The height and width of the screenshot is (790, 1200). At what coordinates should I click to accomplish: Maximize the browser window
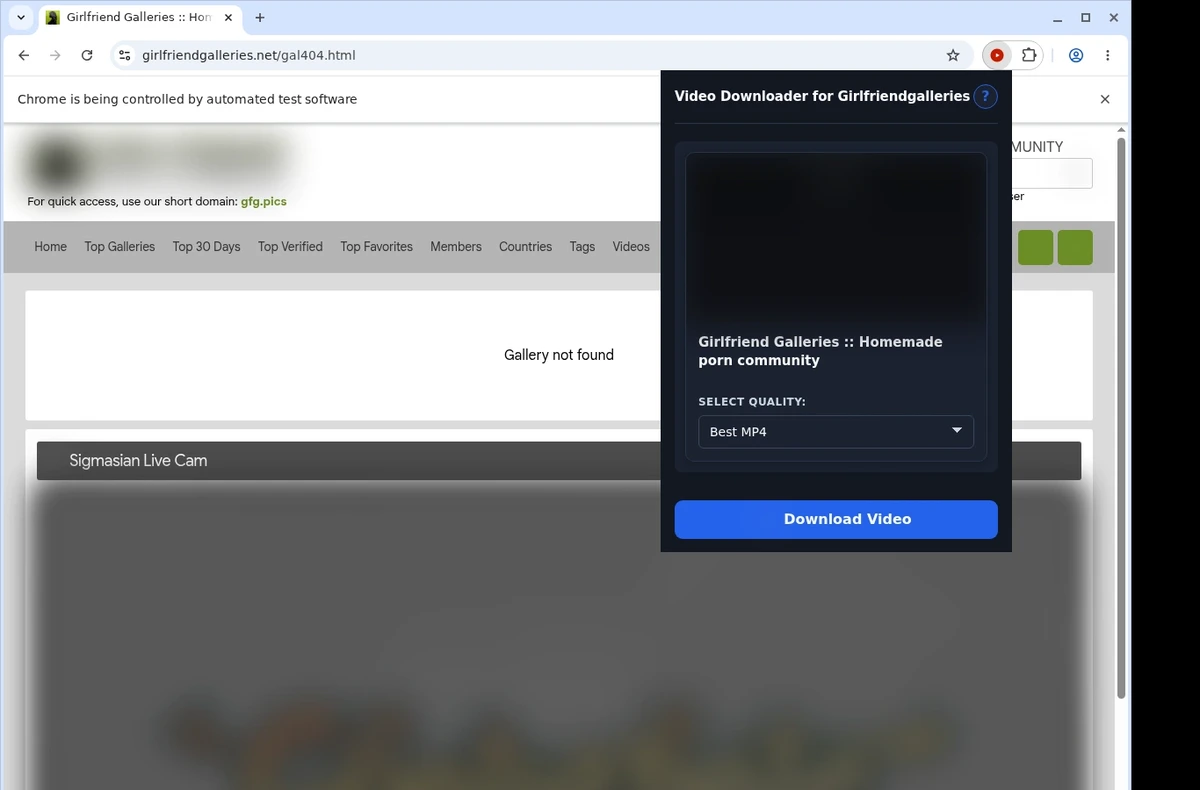click(x=1086, y=18)
